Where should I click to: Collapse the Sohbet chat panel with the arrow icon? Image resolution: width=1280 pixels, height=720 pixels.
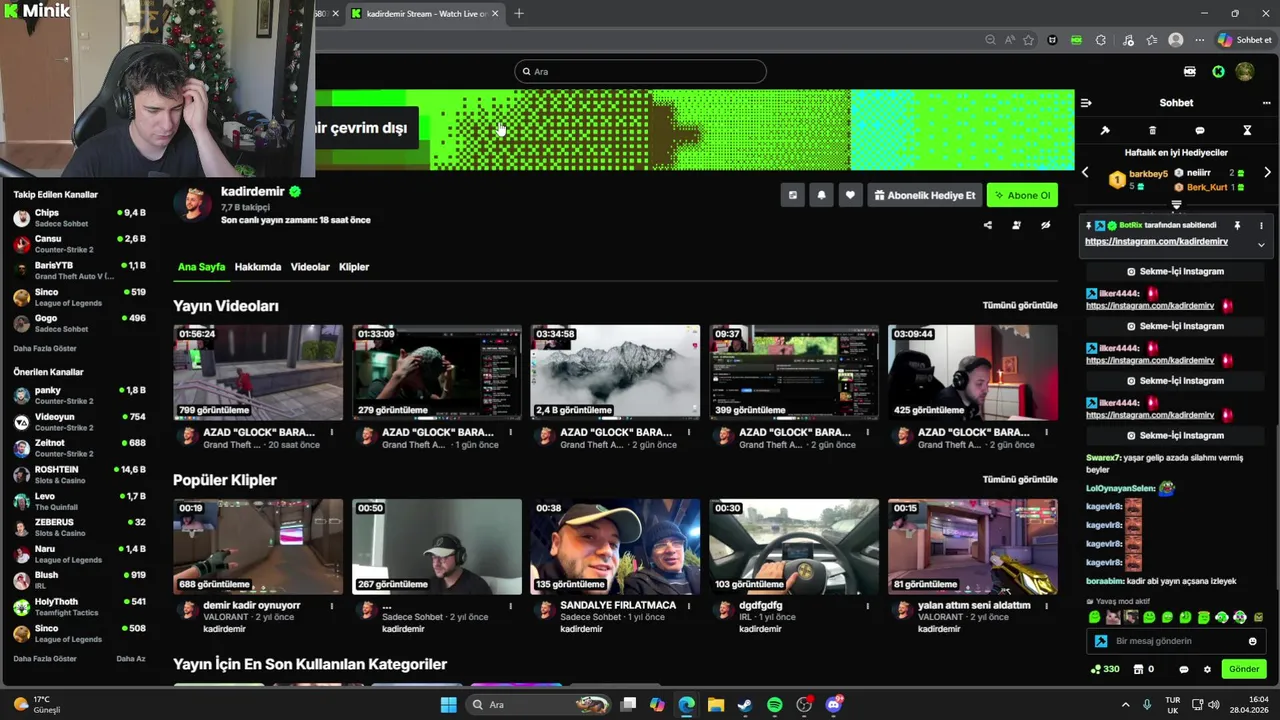pos(1086,103)
